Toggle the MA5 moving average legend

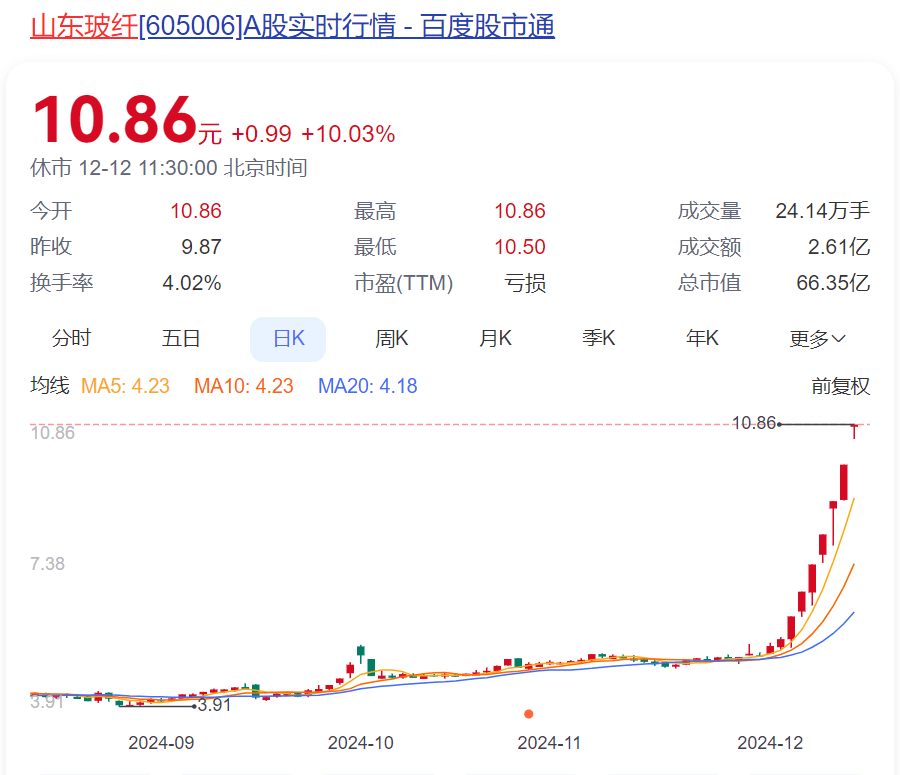[124, 386]
